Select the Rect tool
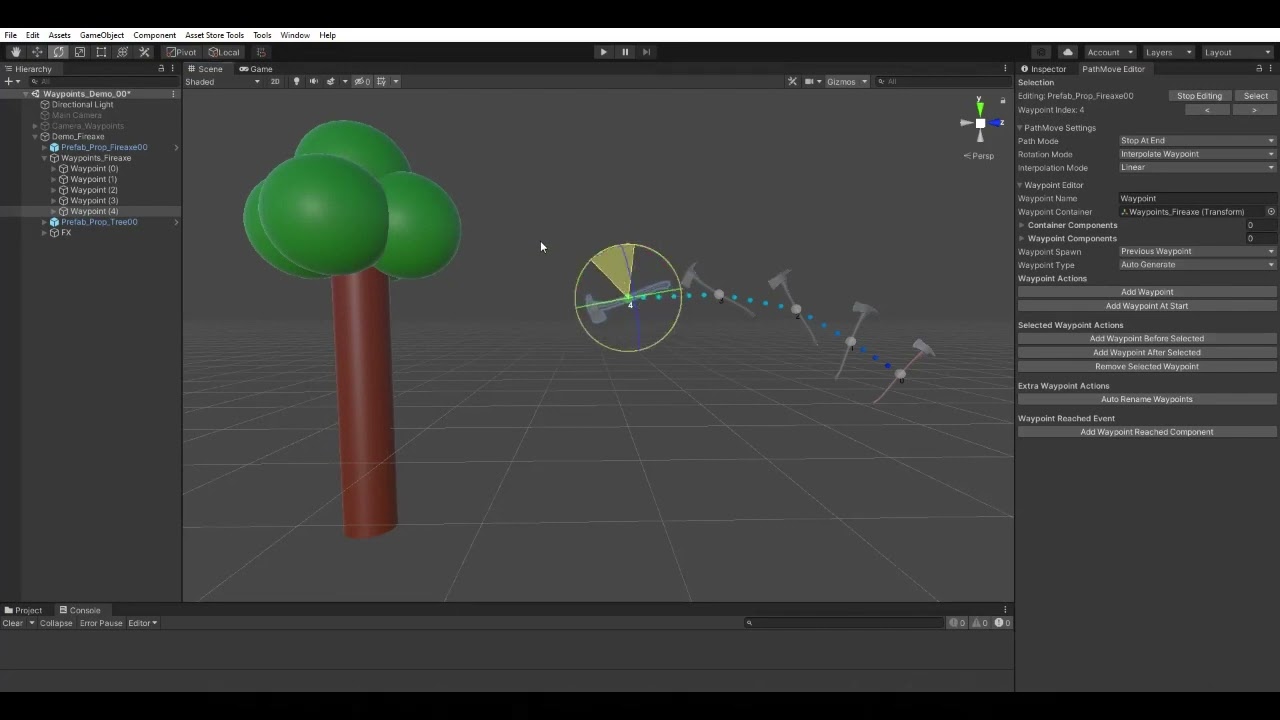Viewport: 1280px width, 720px height. click(101, 52)
